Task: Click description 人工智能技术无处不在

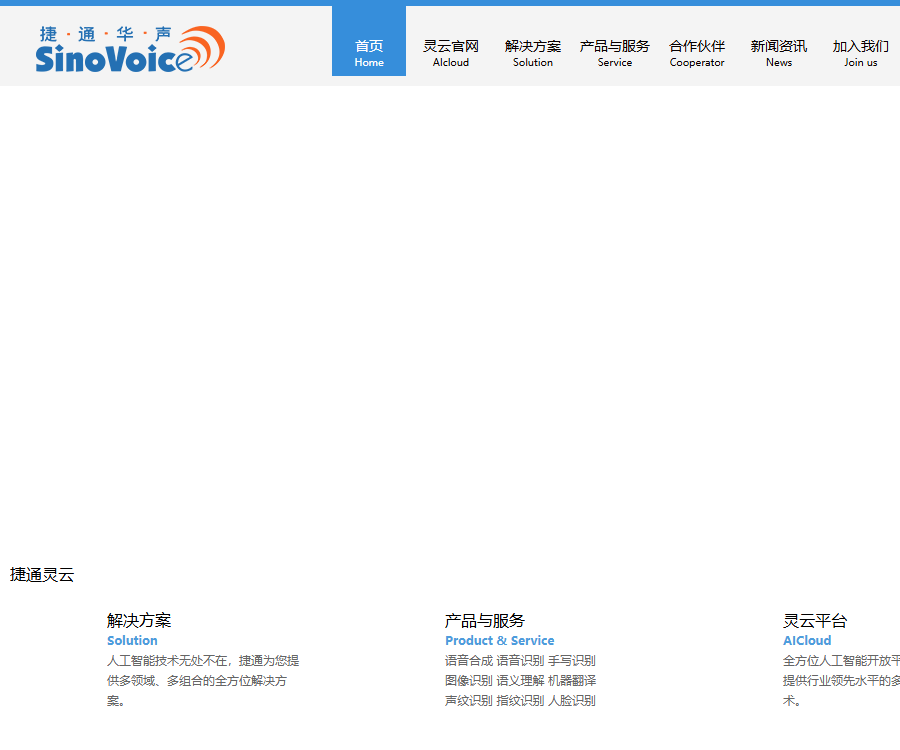Action: 203,681
